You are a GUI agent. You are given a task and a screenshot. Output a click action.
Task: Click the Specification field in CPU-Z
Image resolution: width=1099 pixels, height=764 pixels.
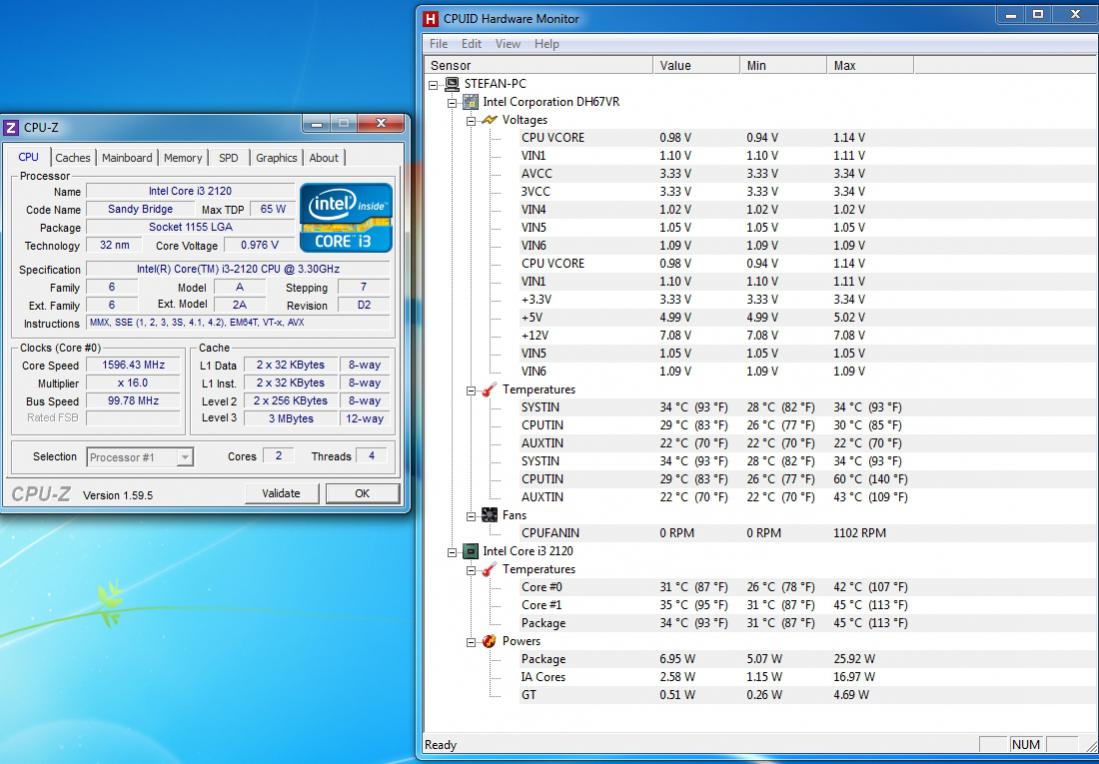pos(238,269)
